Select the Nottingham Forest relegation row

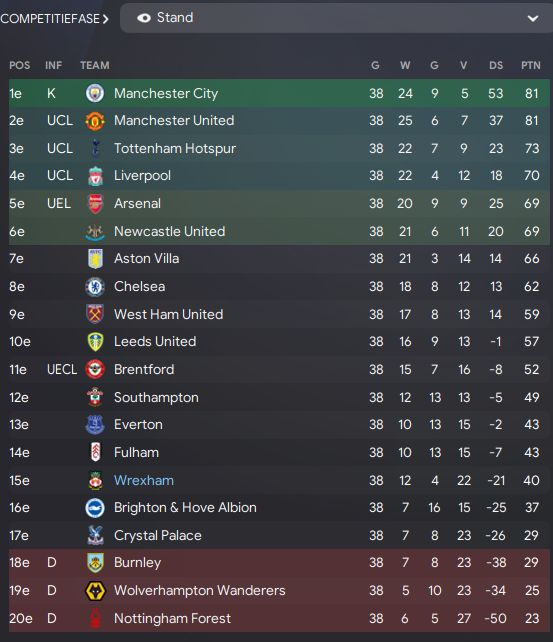click(279, 618)
